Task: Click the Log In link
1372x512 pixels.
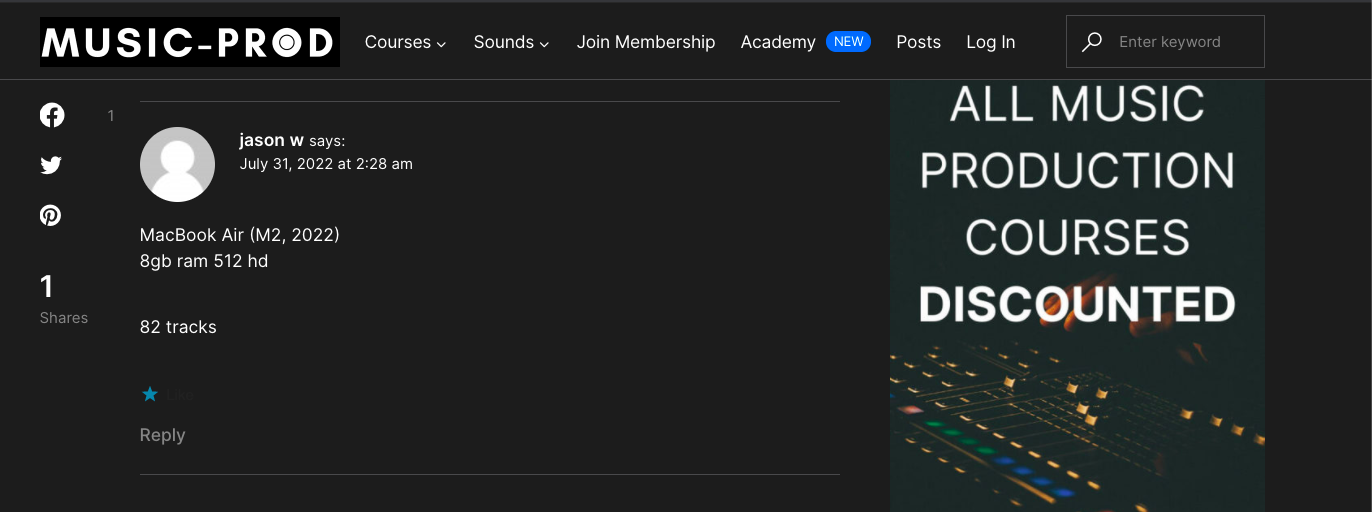Action: (x=990, y=42)
